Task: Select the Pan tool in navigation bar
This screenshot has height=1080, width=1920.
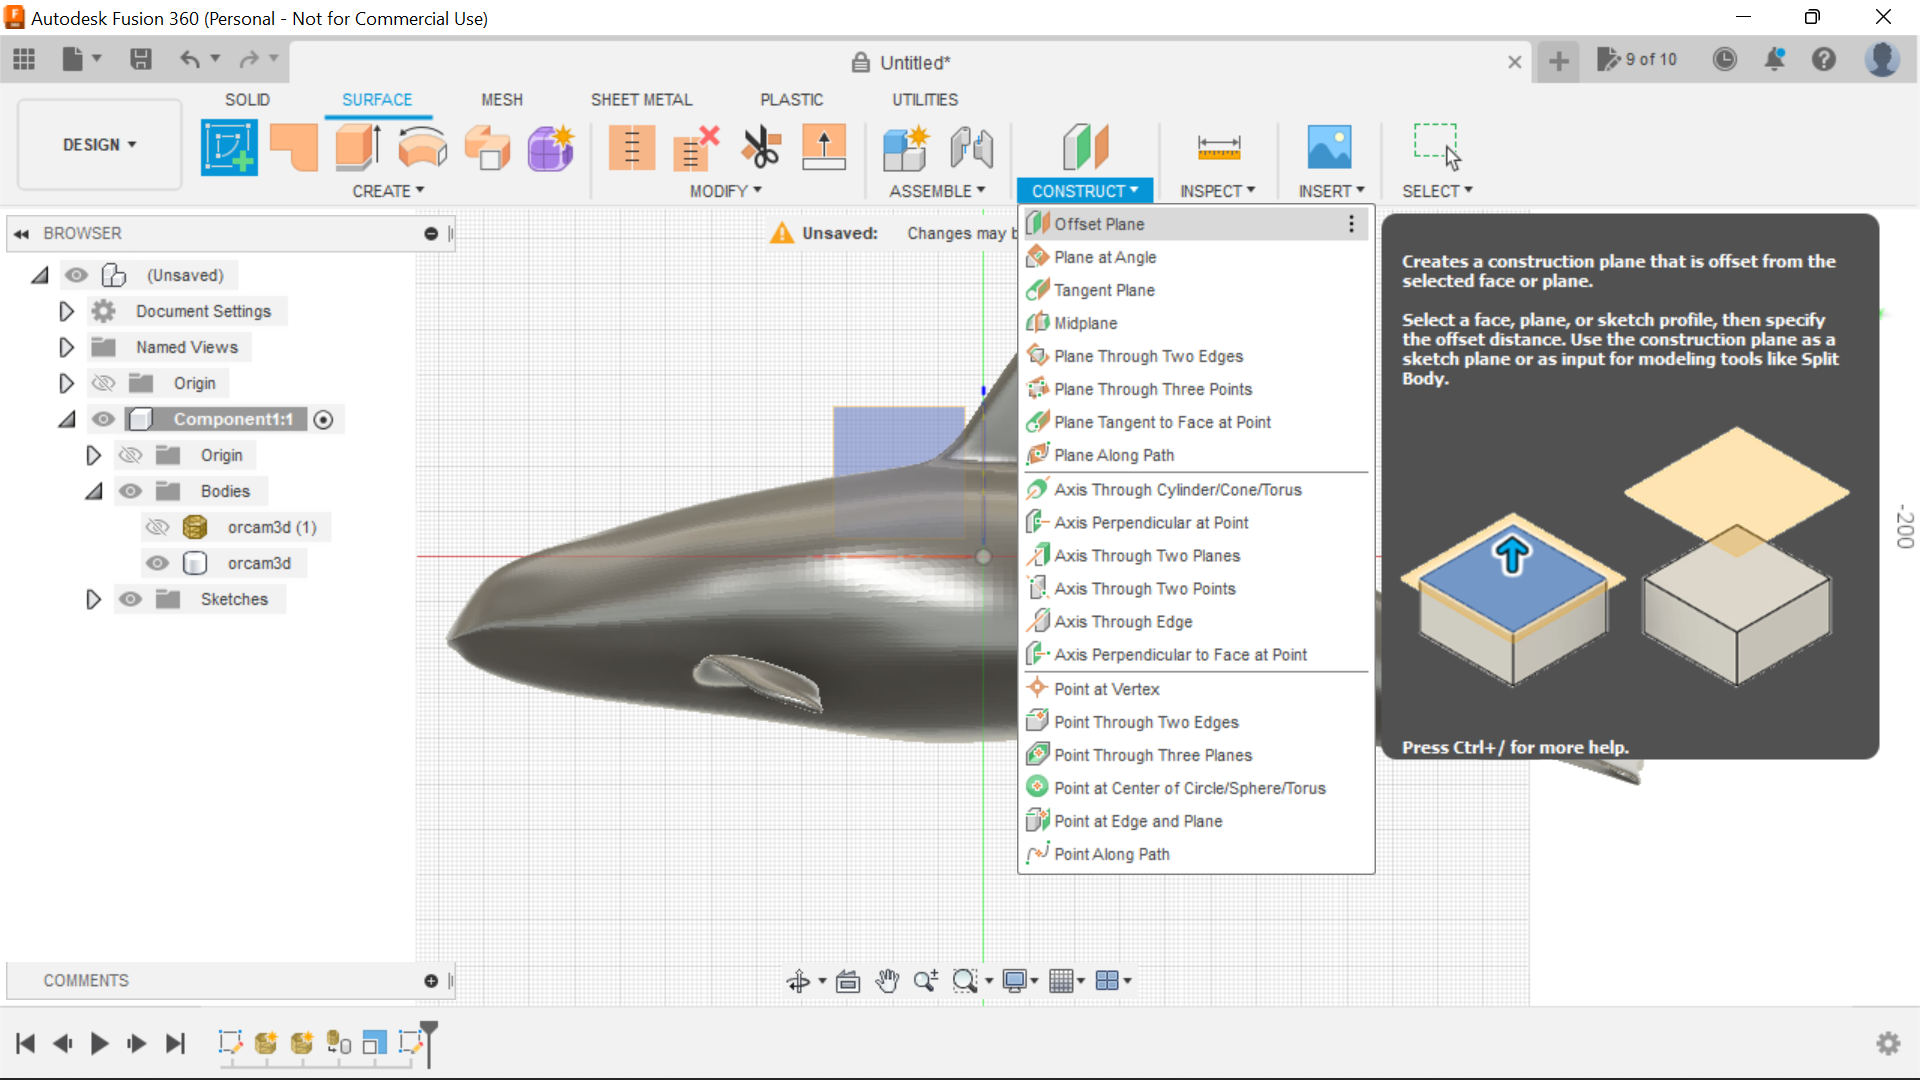Action: pos(886,981)
